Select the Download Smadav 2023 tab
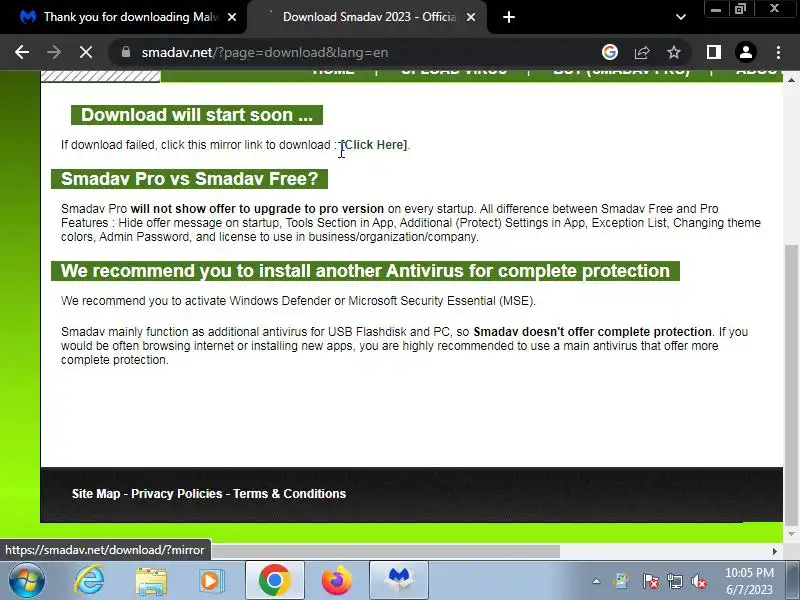The image size is (800, 600). point(367,17)
